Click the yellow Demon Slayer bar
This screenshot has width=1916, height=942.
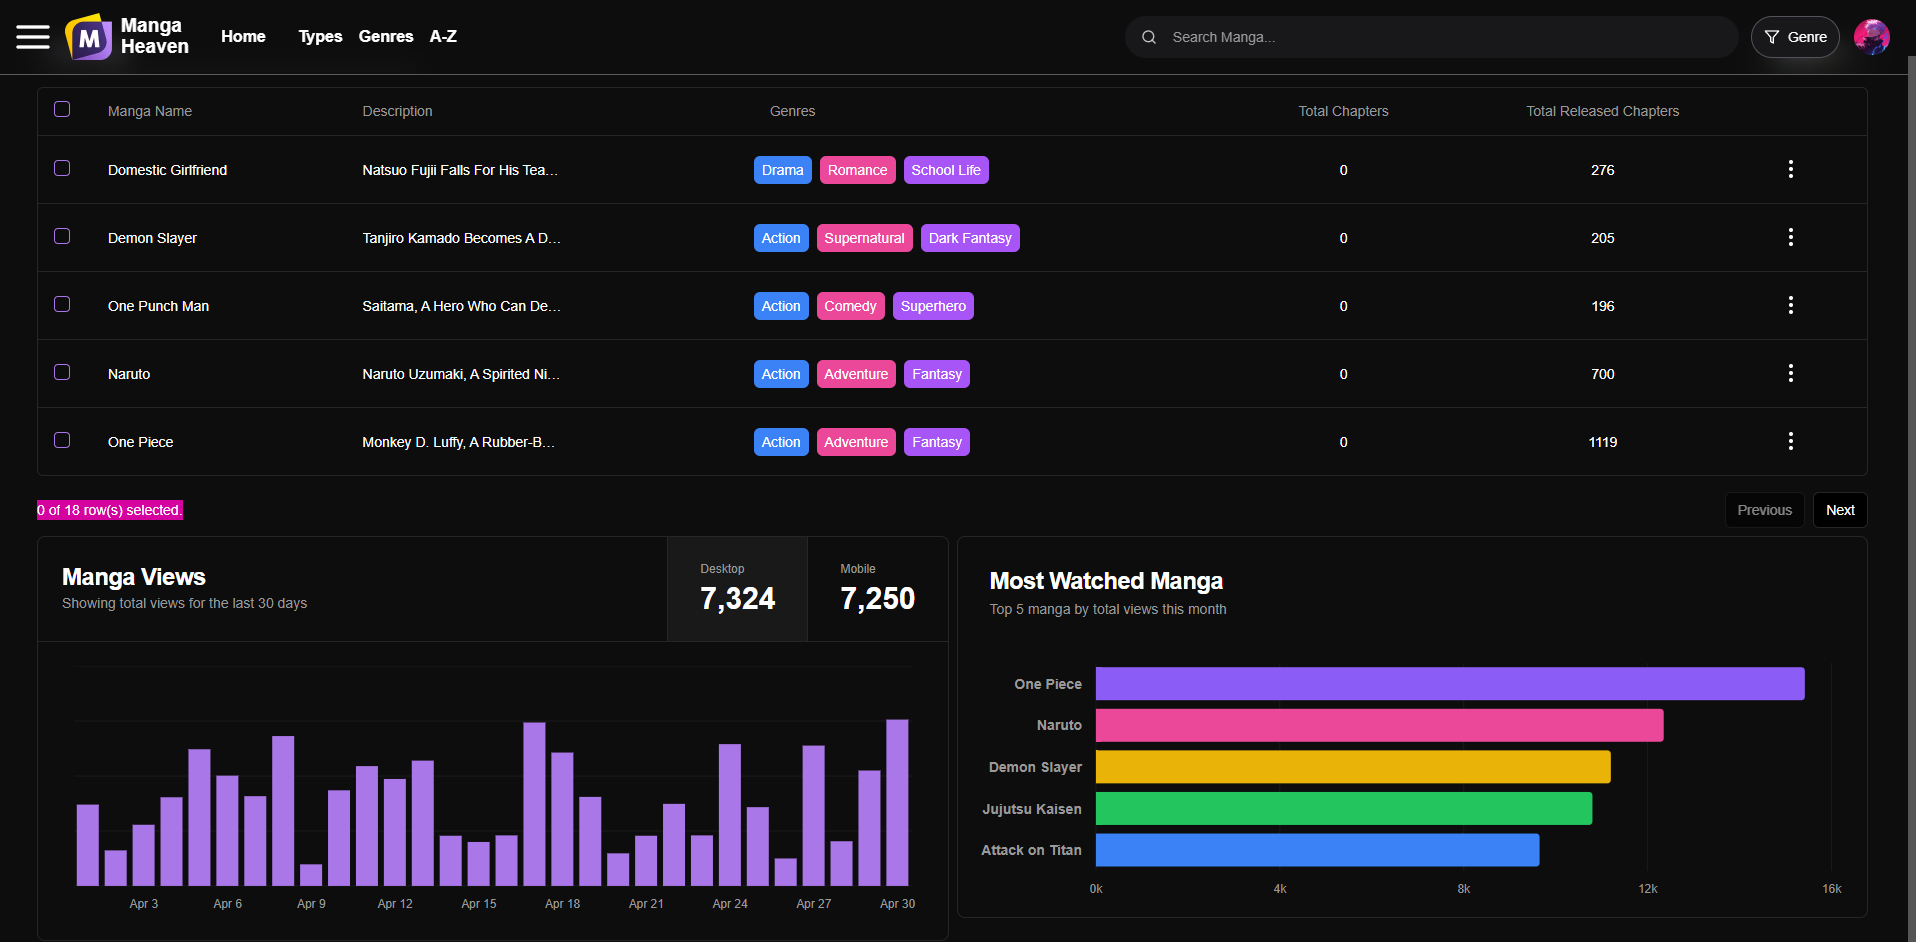[x=1353, y=767]
